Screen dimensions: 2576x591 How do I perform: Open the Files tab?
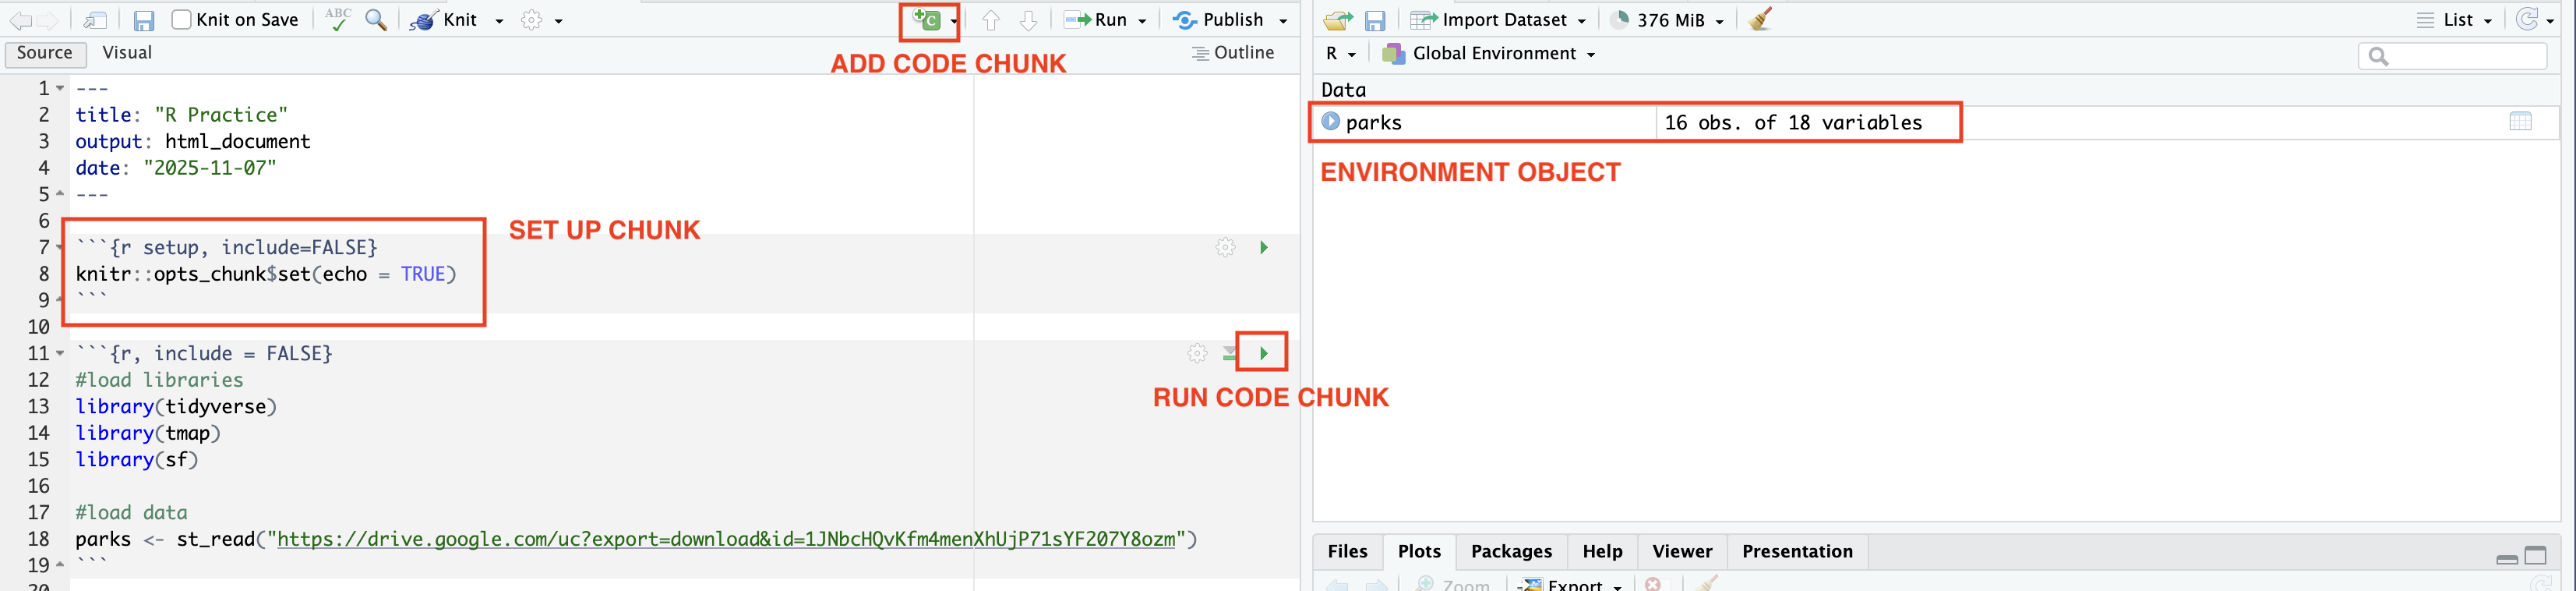point(1347,551)
